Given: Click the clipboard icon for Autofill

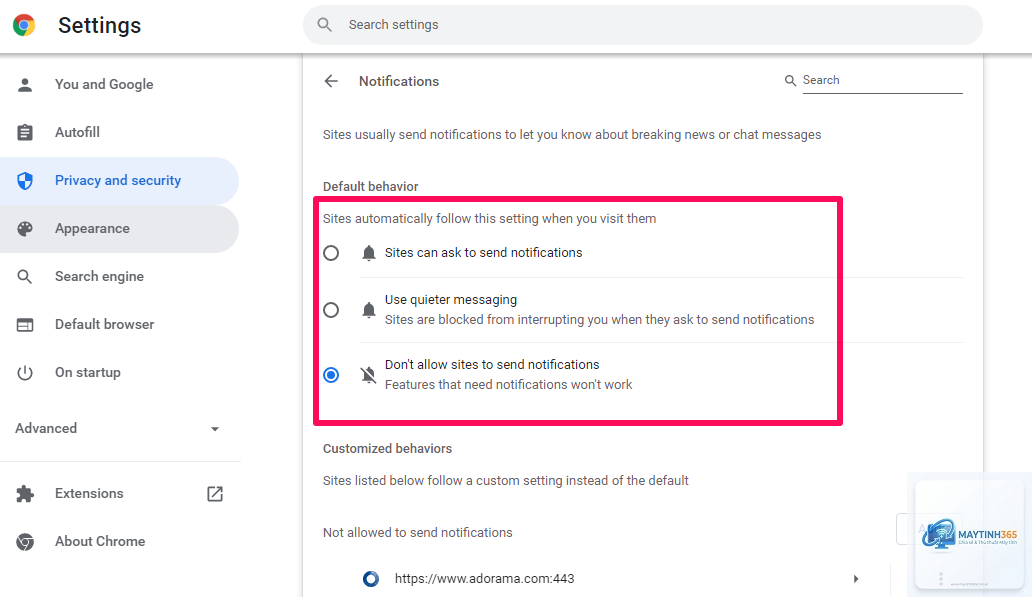Looking at the screenshot, I should pos(25,132).
